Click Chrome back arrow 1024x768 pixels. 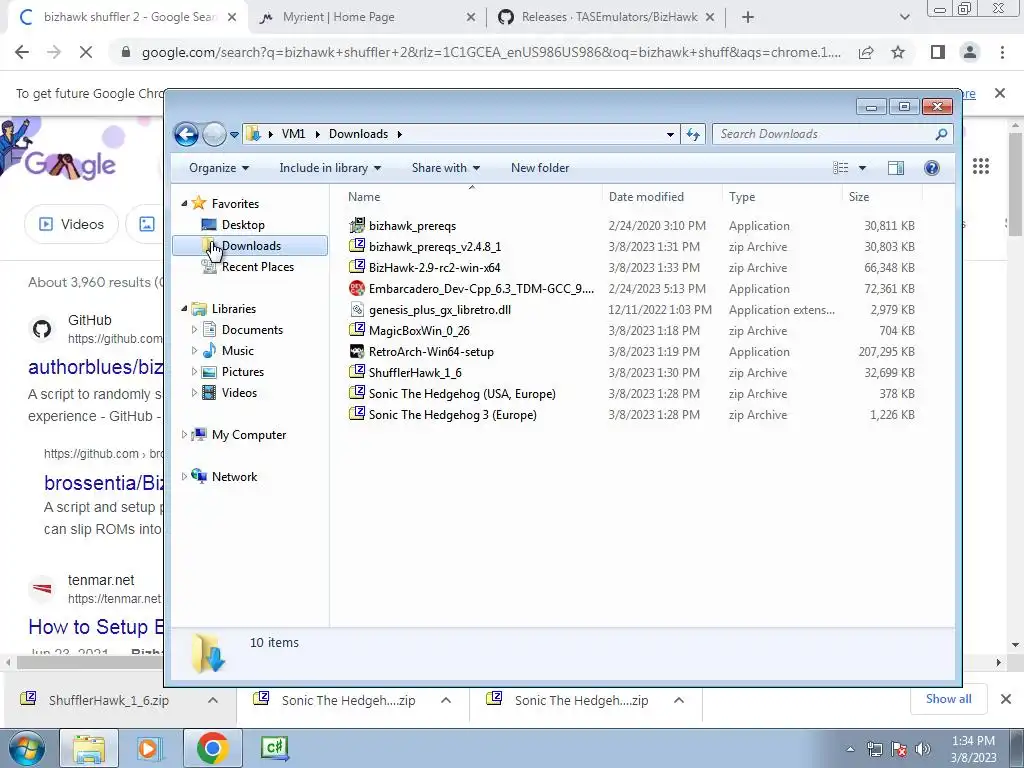click(x=22, y=52)
